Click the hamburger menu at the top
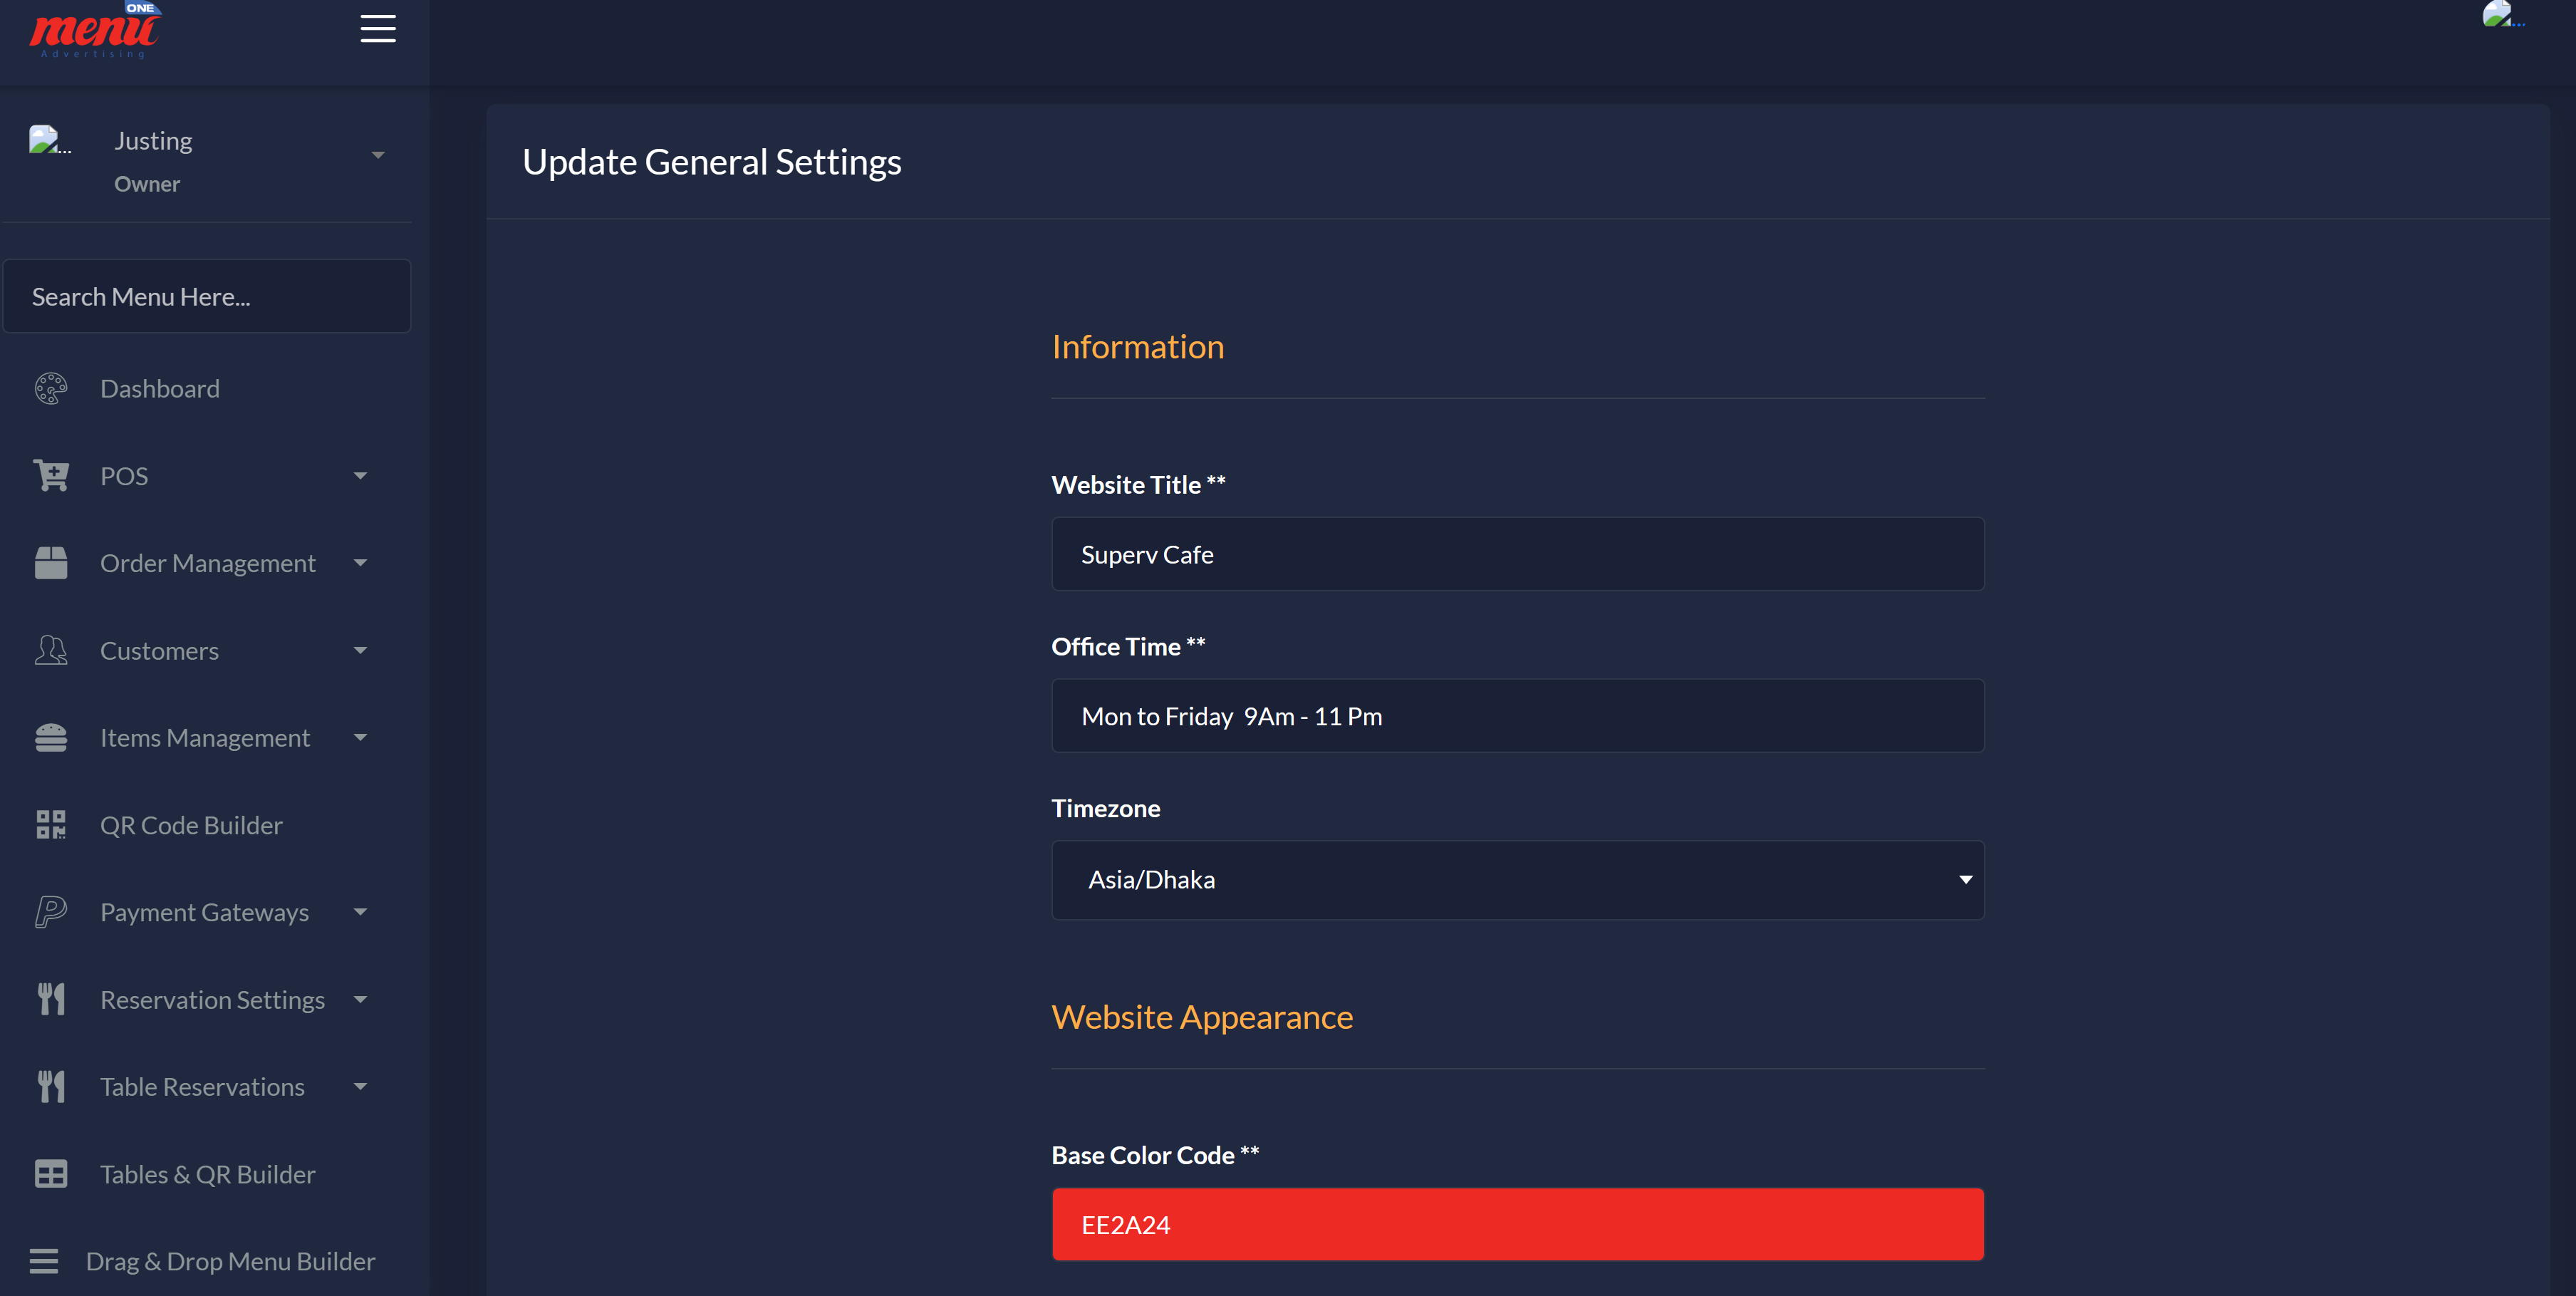Image resolution: width=2576 pixels, height=1296 pixels. 378,29
